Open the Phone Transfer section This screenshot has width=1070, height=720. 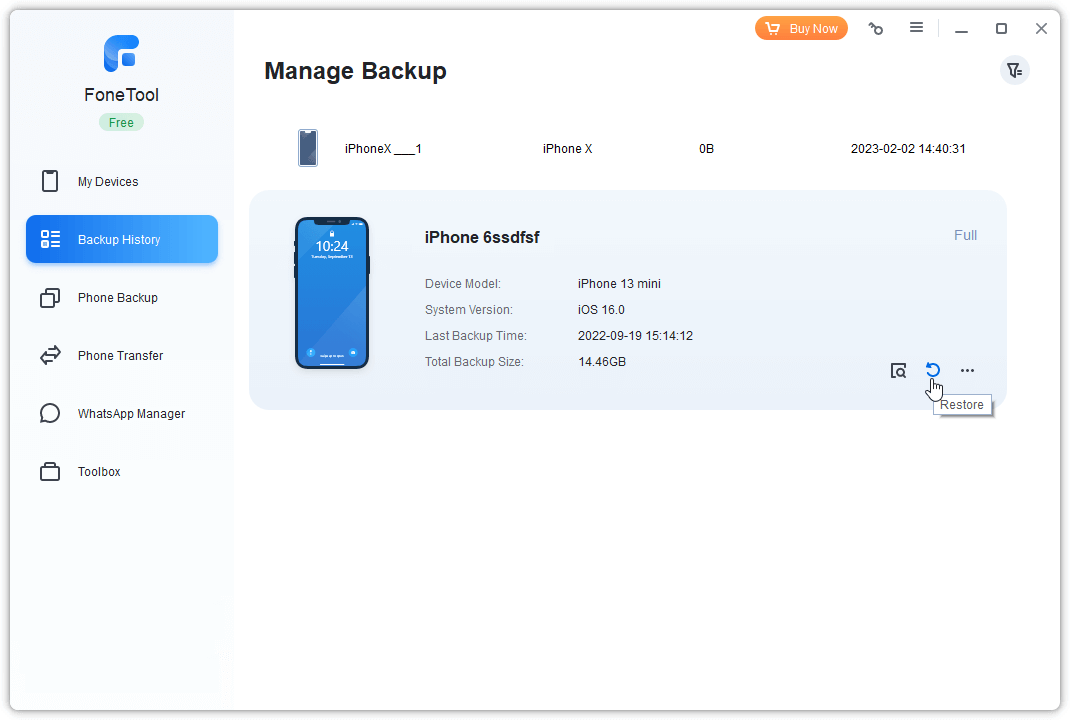pos(121,356)
